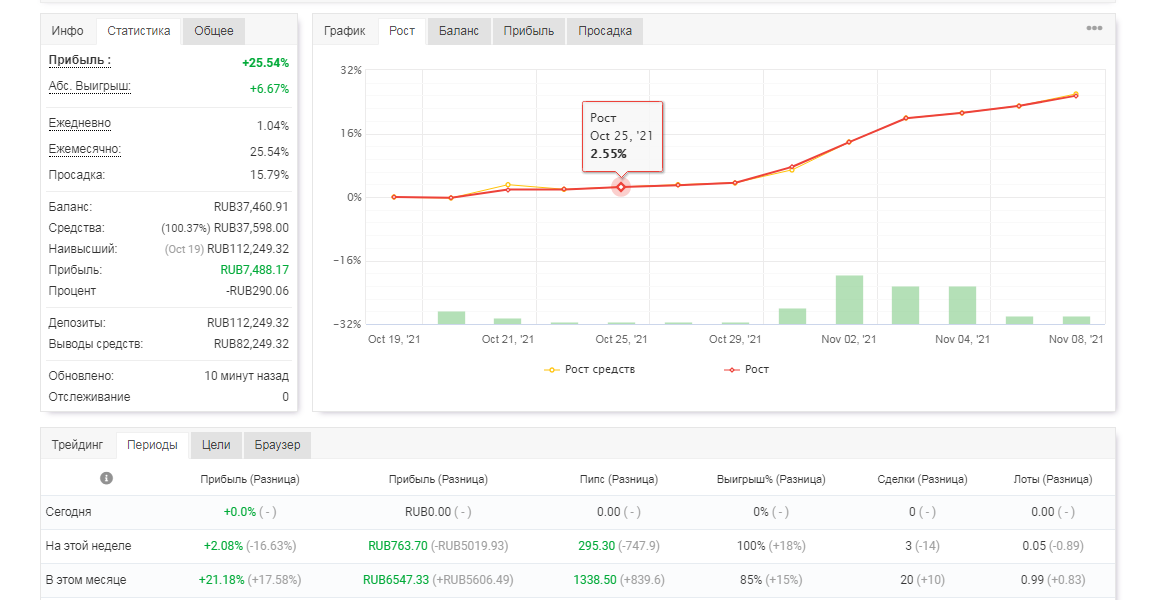The image size is (1169, 600).
Task: Click the 1338.50 monthly pips cell
Action: pos(595,580)
